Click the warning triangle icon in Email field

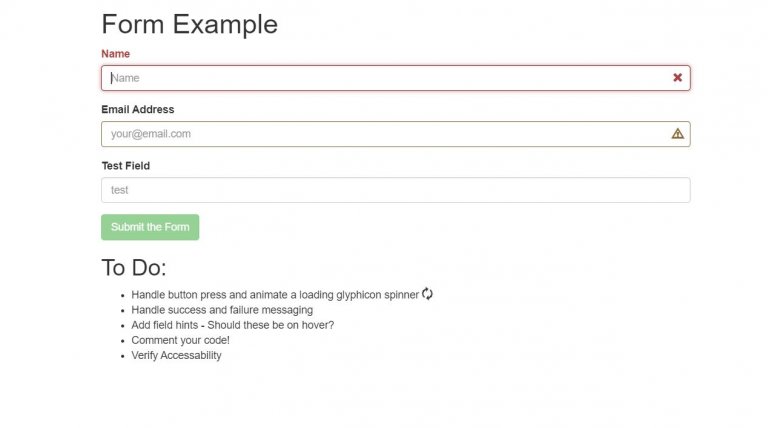point(677,134)
